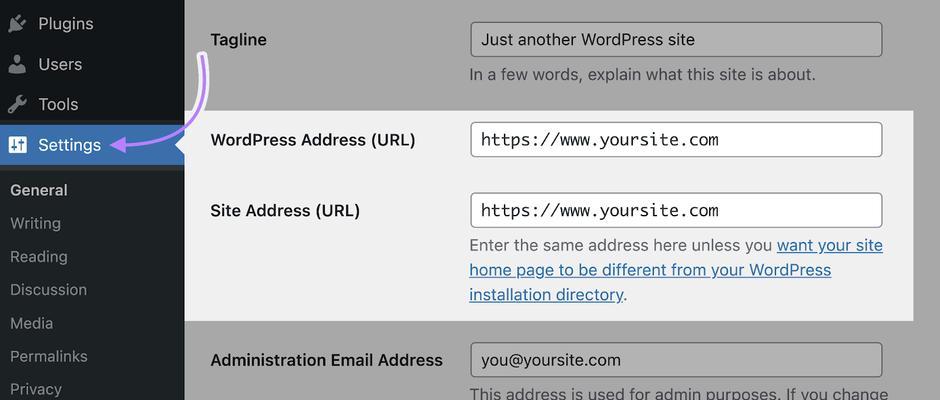Open the General settings subpage

[39, 190]
